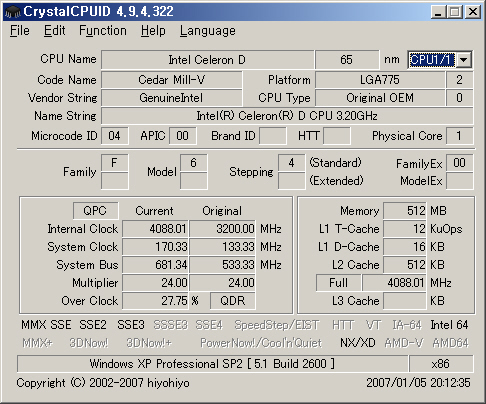Open the Language menu

(208, 31)
